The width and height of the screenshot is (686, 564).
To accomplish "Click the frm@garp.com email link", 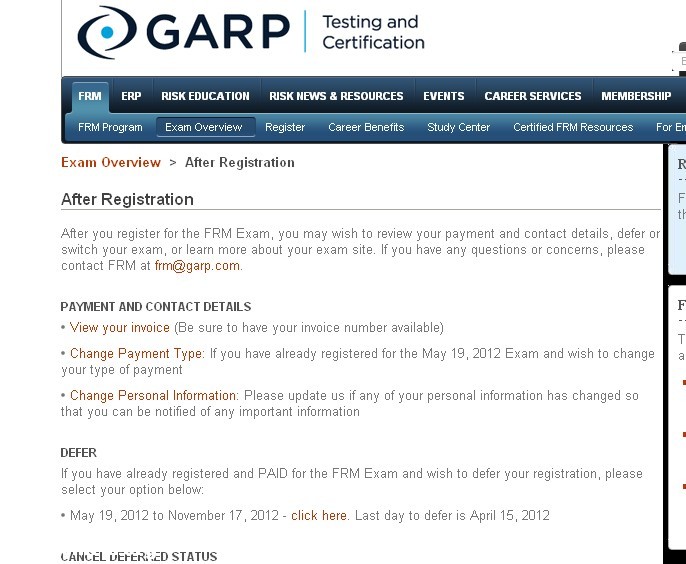I will (x=197, y=266).
